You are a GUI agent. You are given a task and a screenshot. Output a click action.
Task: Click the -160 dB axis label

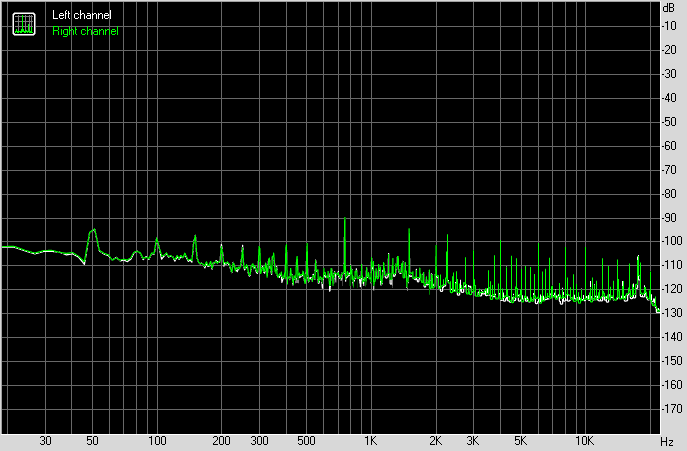tap(672, 384)
